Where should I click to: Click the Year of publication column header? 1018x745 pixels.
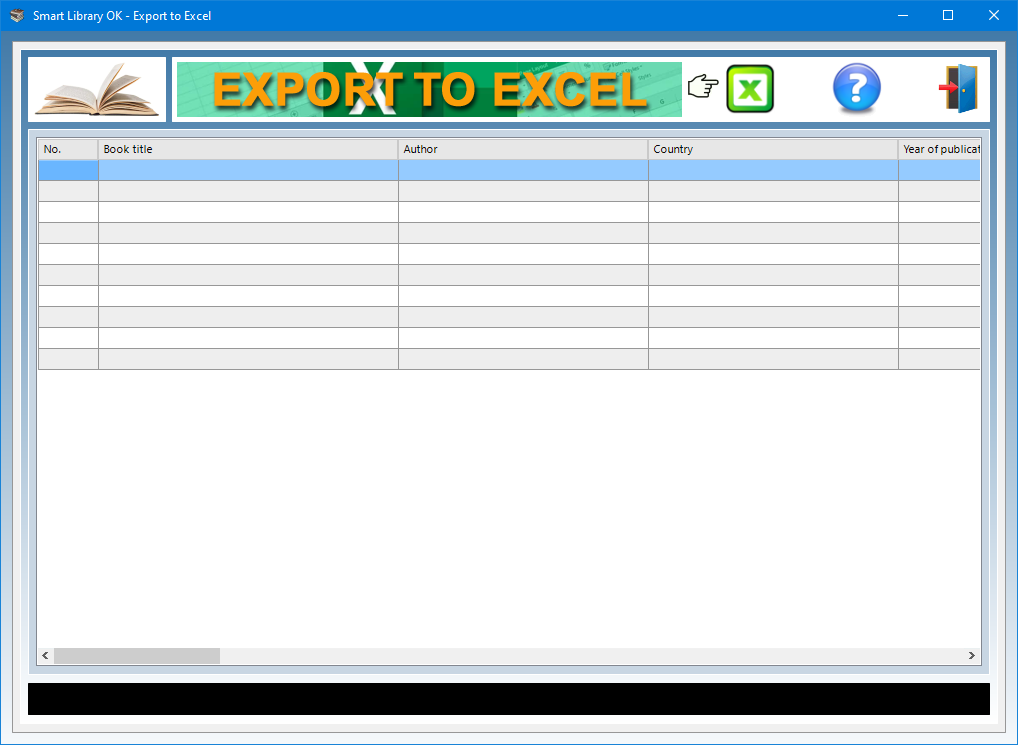(939, 149)
